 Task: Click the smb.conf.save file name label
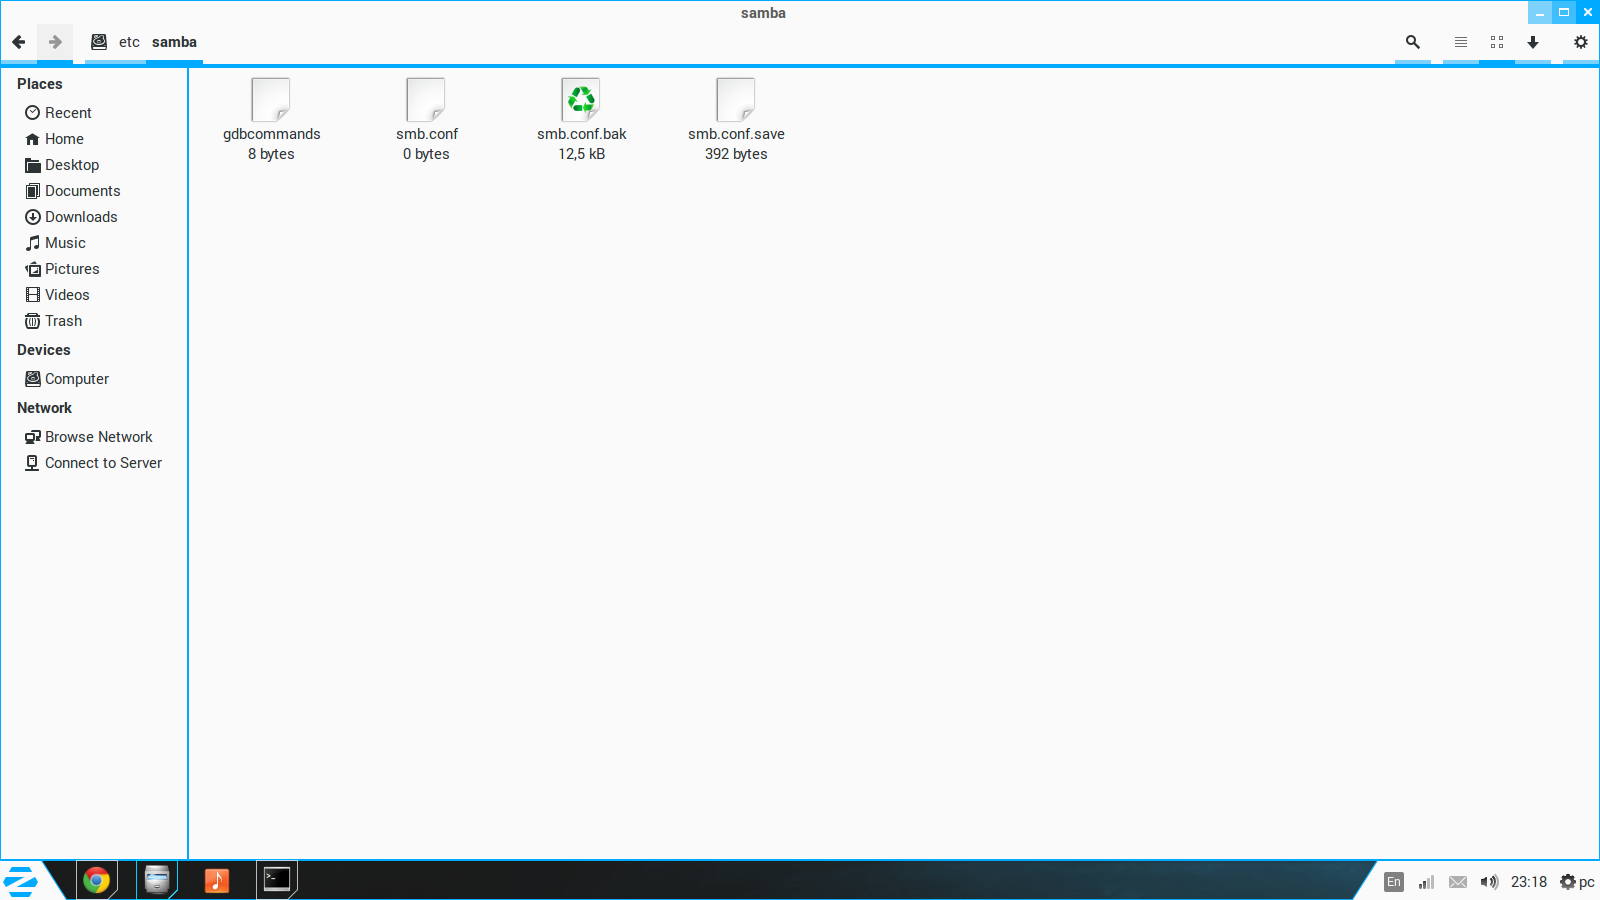click(x=736, y=134)
